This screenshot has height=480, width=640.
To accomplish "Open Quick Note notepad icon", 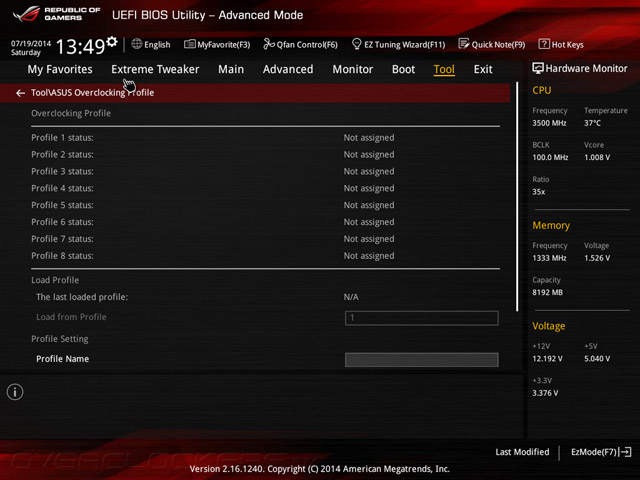I will click(464, 44).
